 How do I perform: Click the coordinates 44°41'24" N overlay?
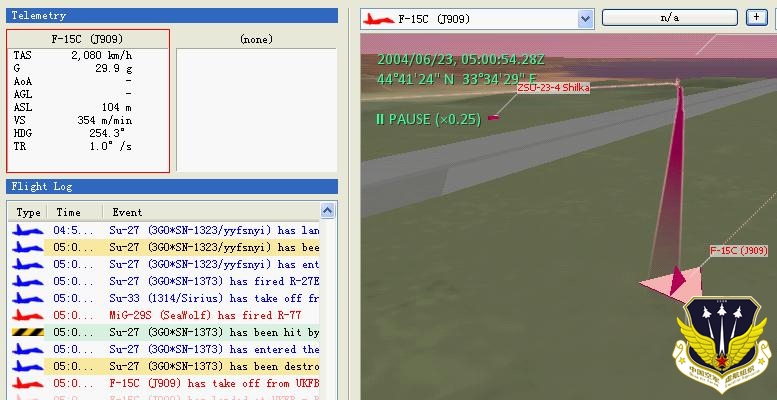pyautogui.click(x=417, y=79)
